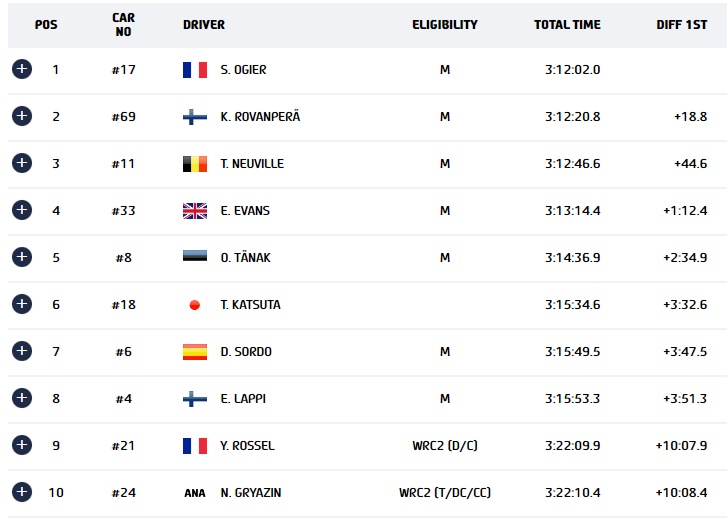Open plus icon for E. Evans
This screenshot has width=728, height=519.
tap(22, 210)
